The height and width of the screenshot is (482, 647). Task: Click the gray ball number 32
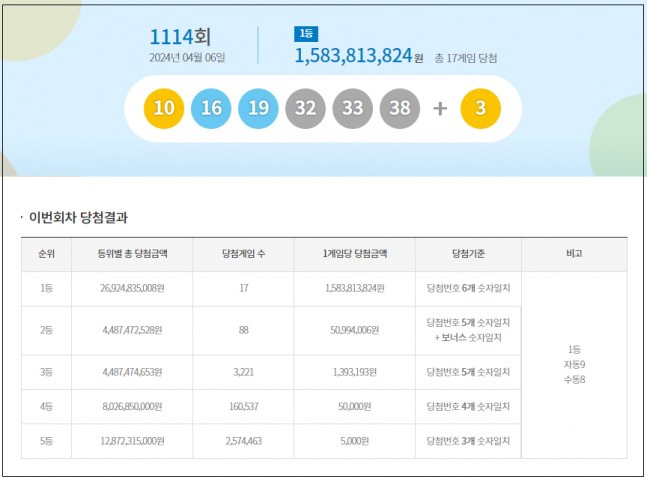tap(305, 109)
